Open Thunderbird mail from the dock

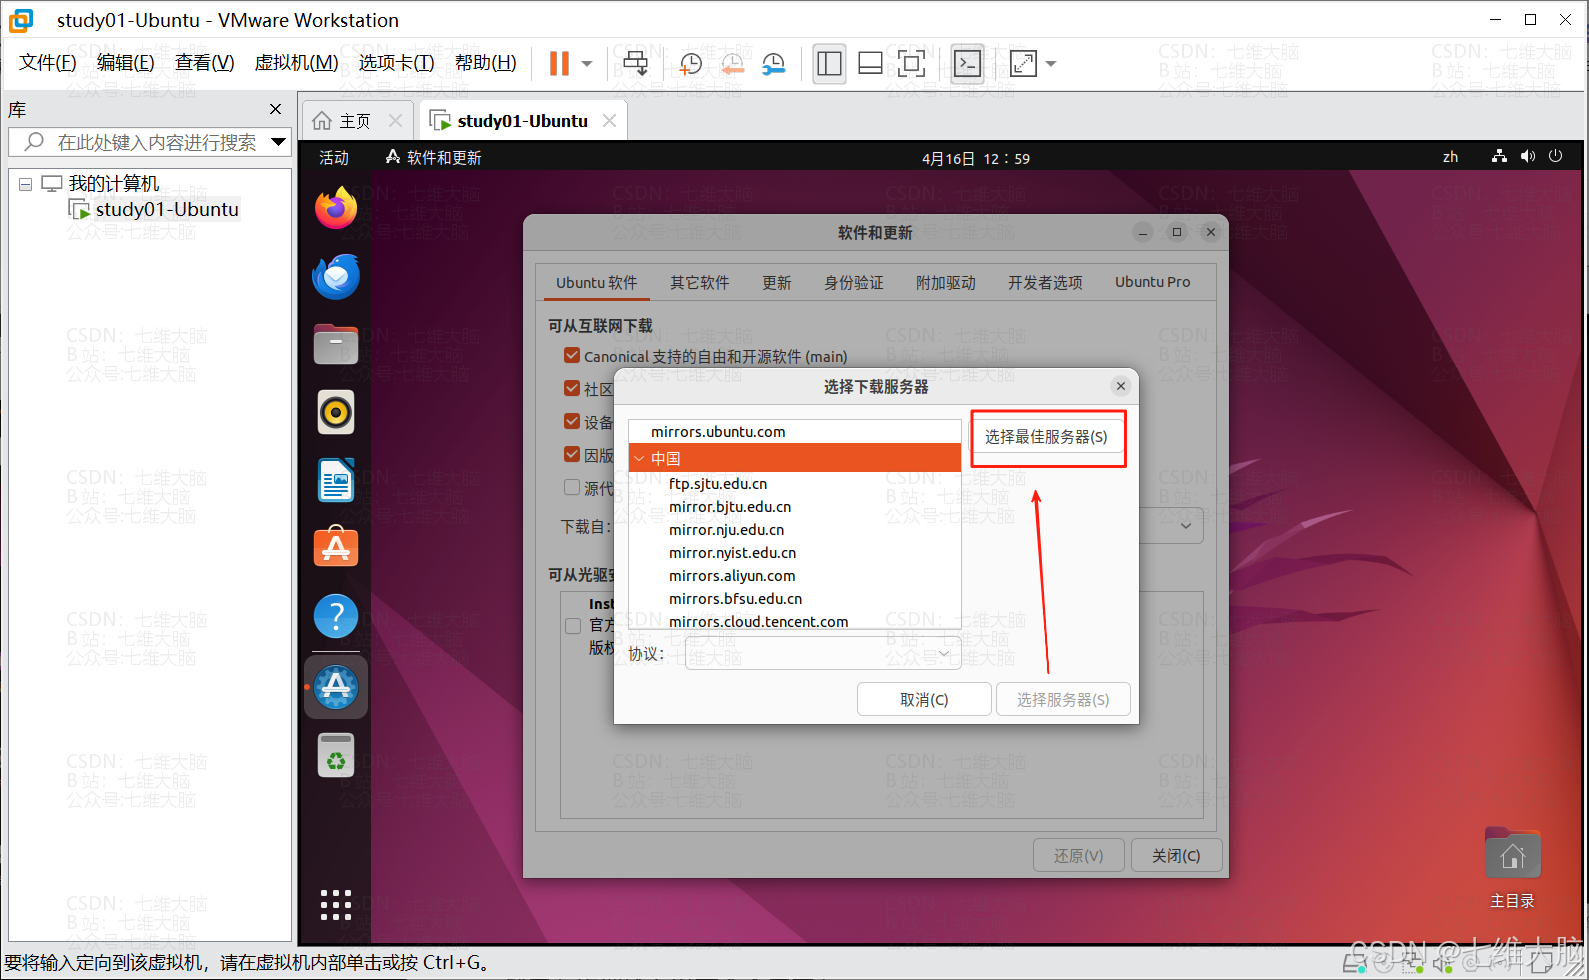click(x=336, y=277)
